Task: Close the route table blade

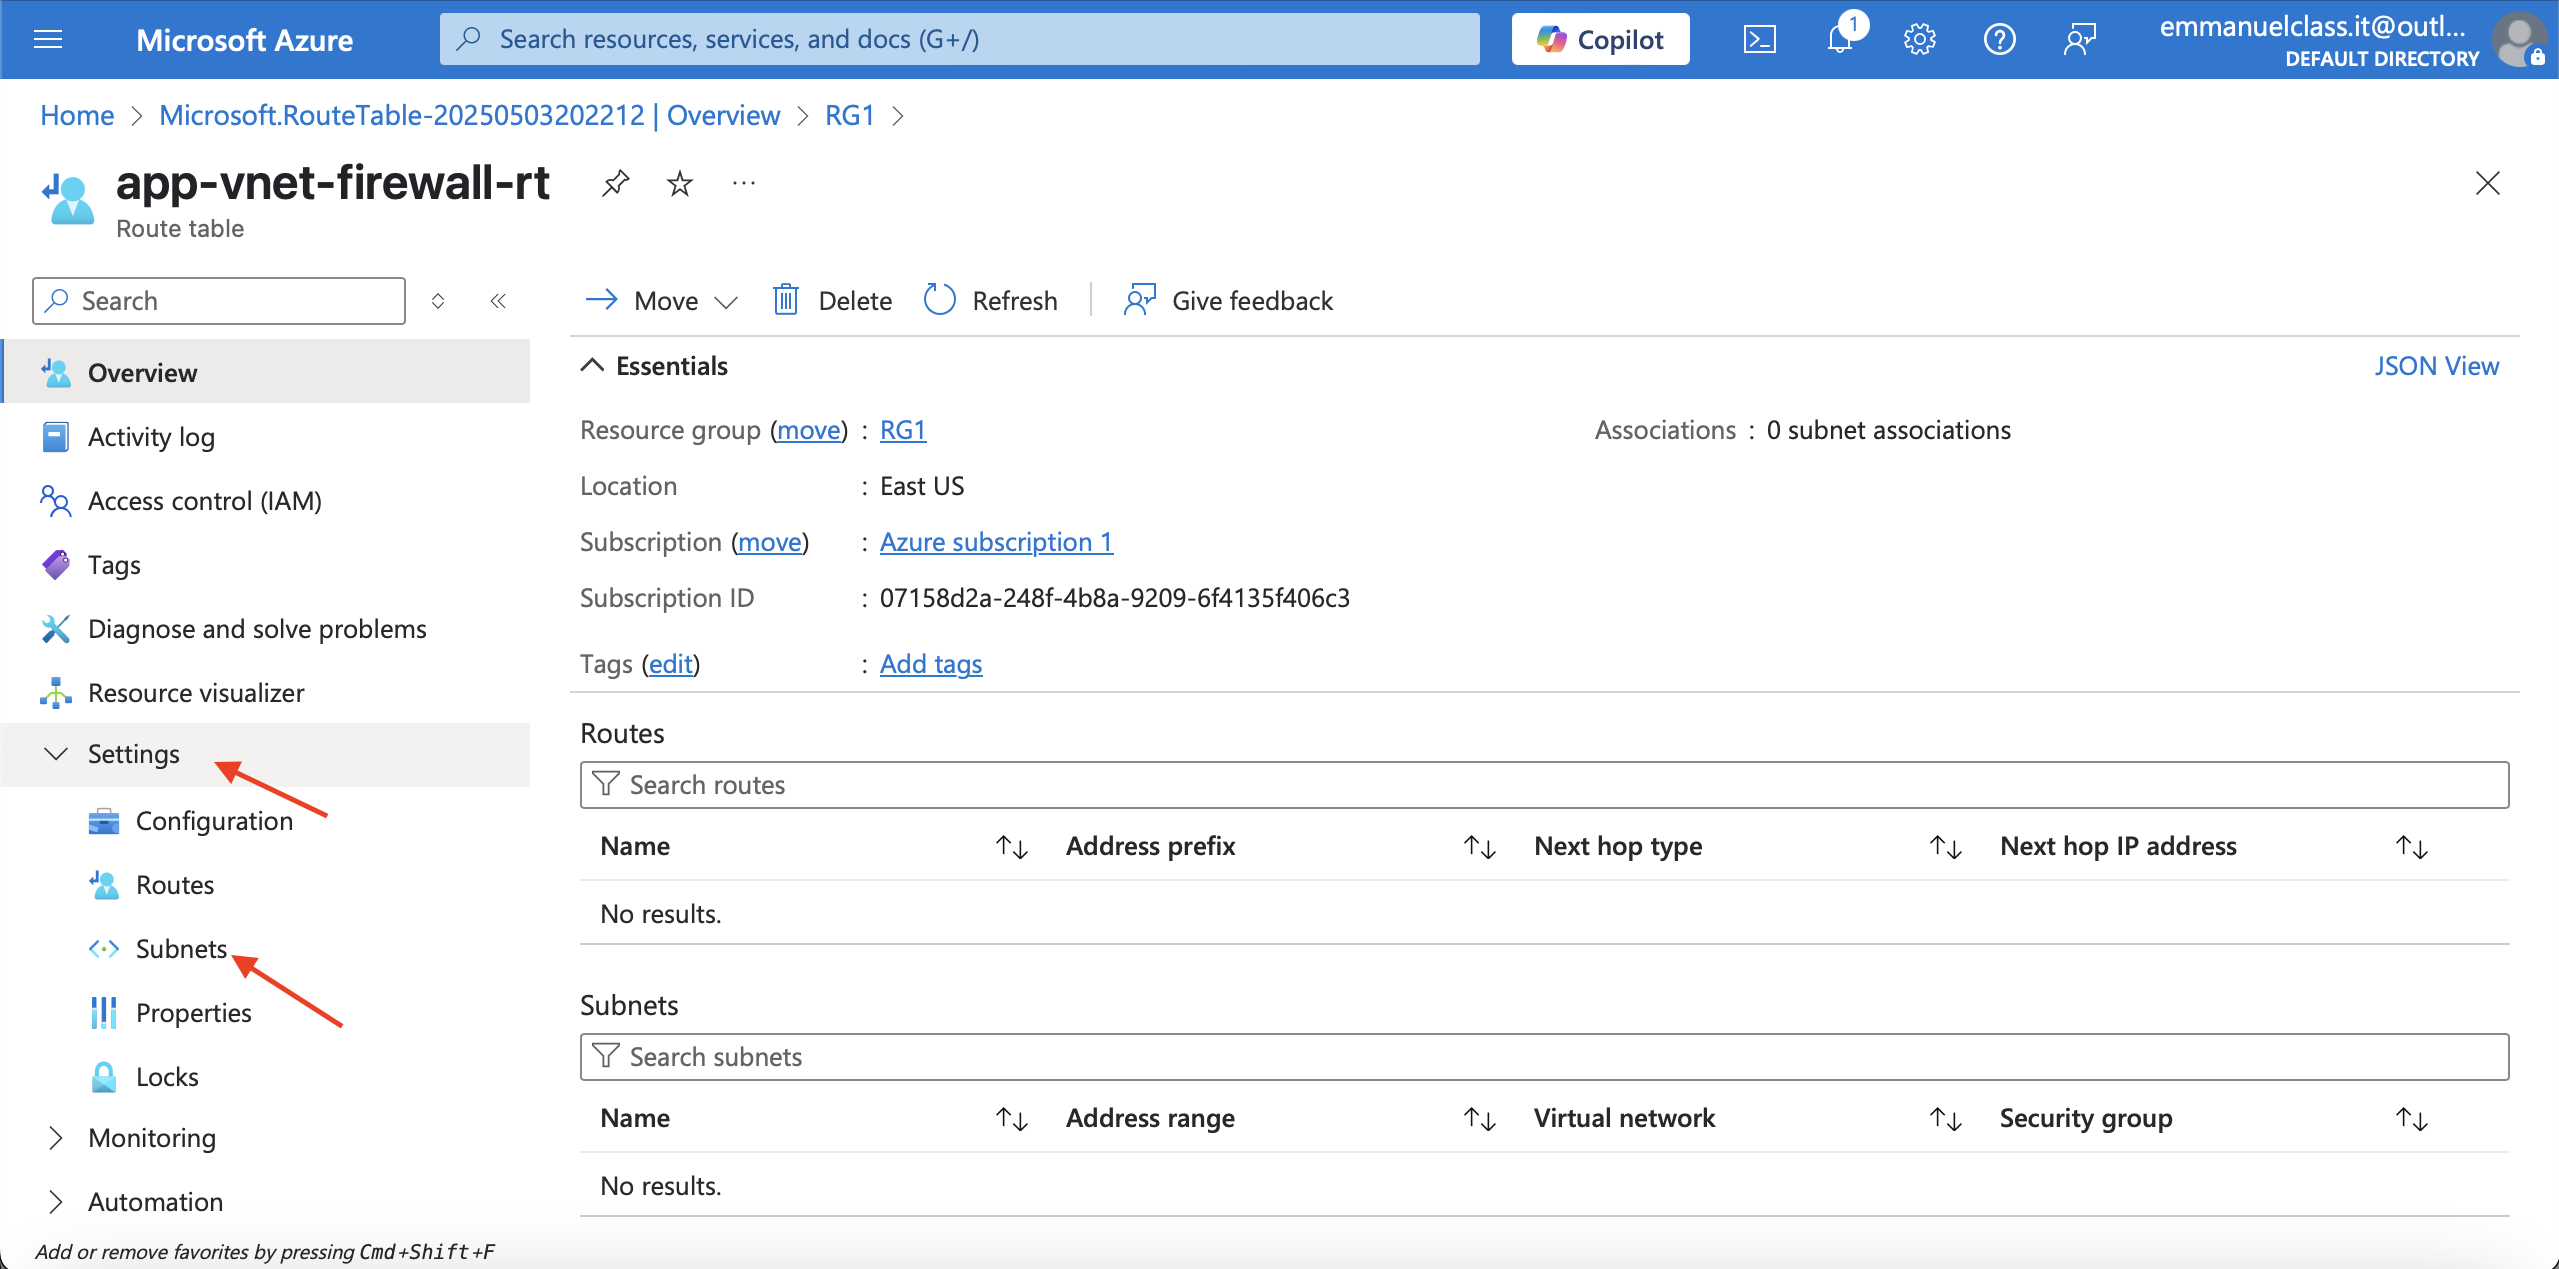Action: (2487, 183)
